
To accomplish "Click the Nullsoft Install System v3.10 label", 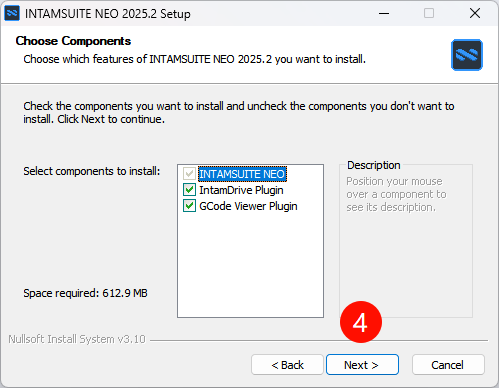I will (77, 339).
